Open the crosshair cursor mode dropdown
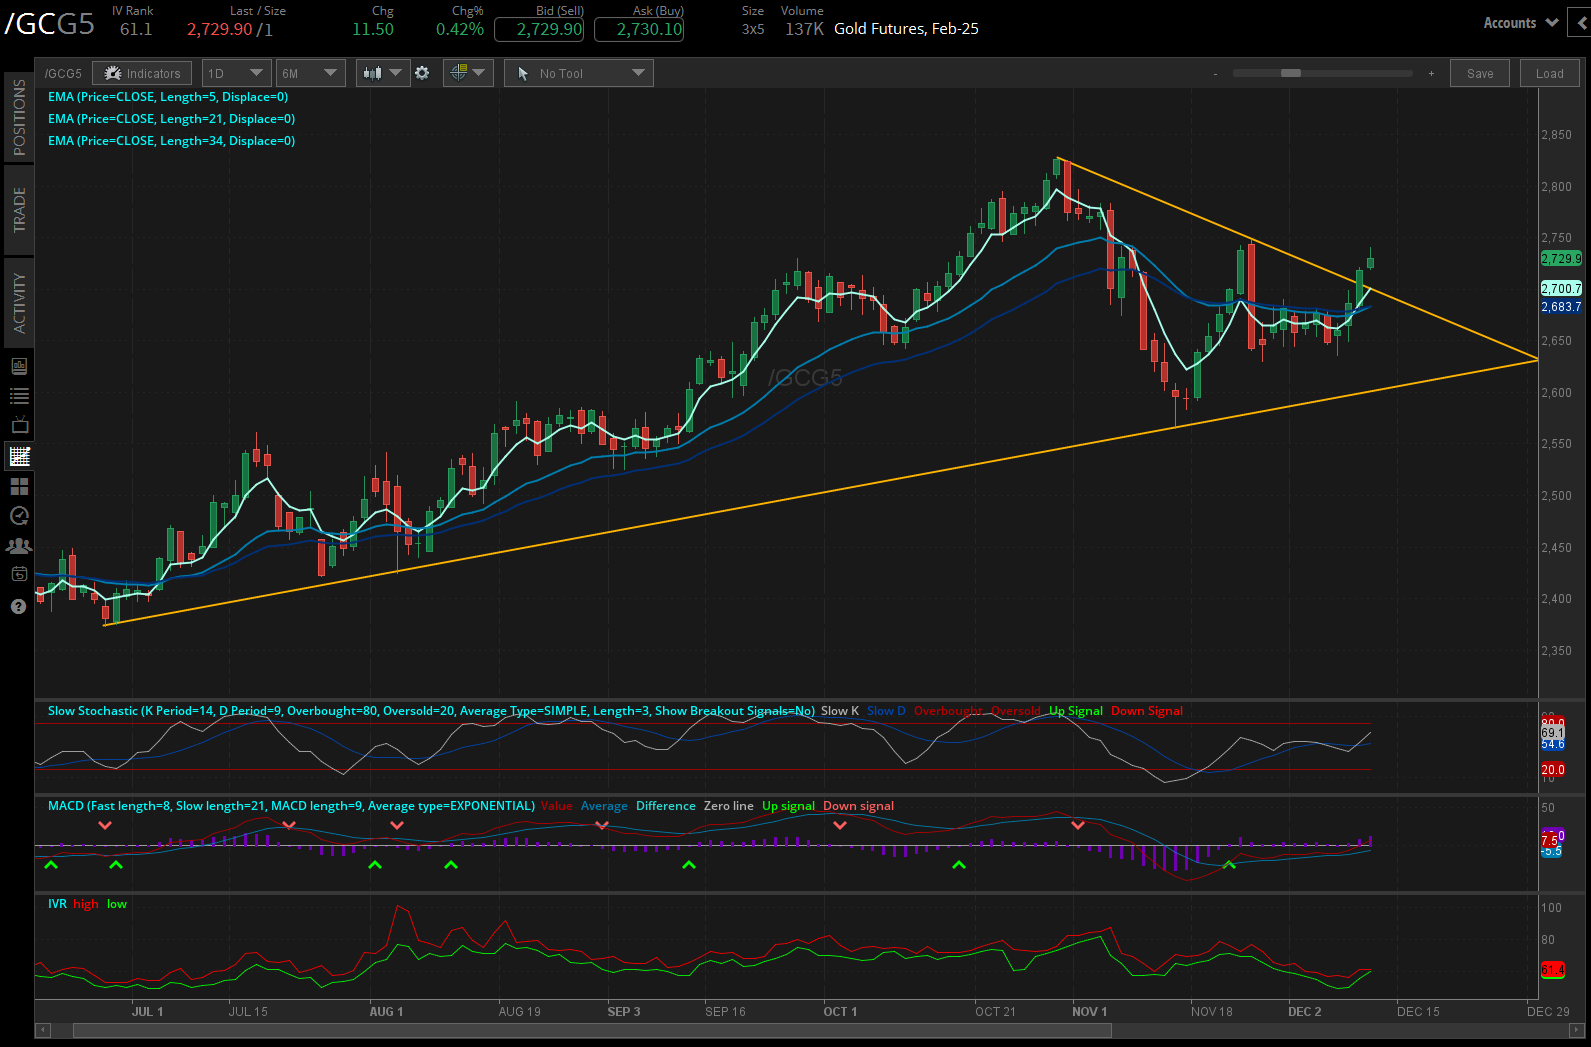Viewport: 1591px width, 1047px height. [x=467, y=73]
